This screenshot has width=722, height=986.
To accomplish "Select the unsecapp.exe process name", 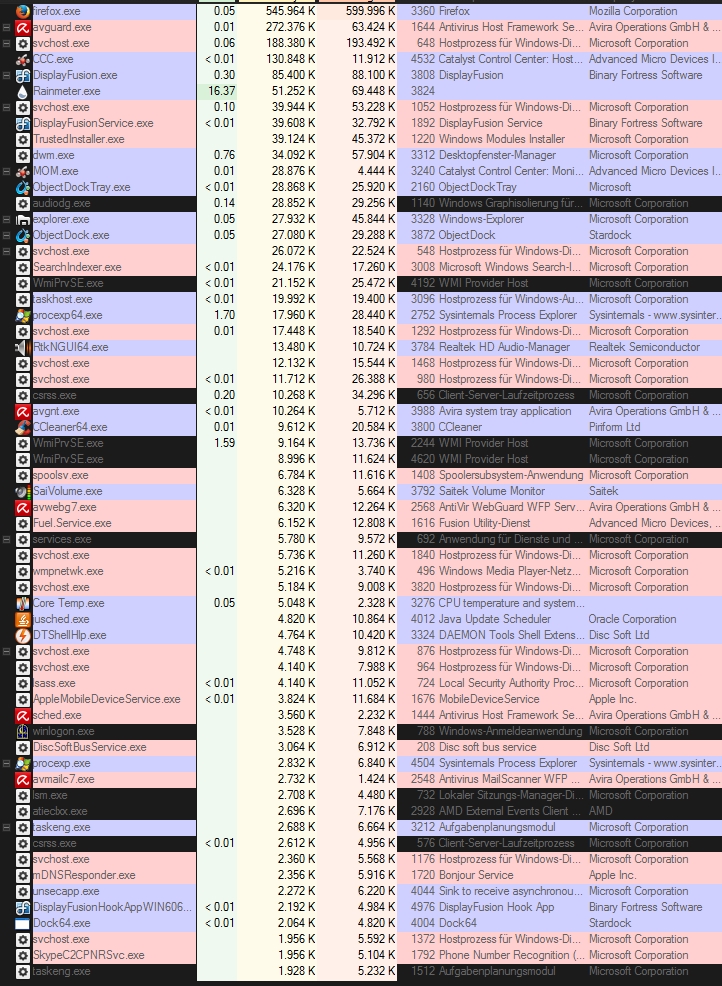I will (66, 891).
